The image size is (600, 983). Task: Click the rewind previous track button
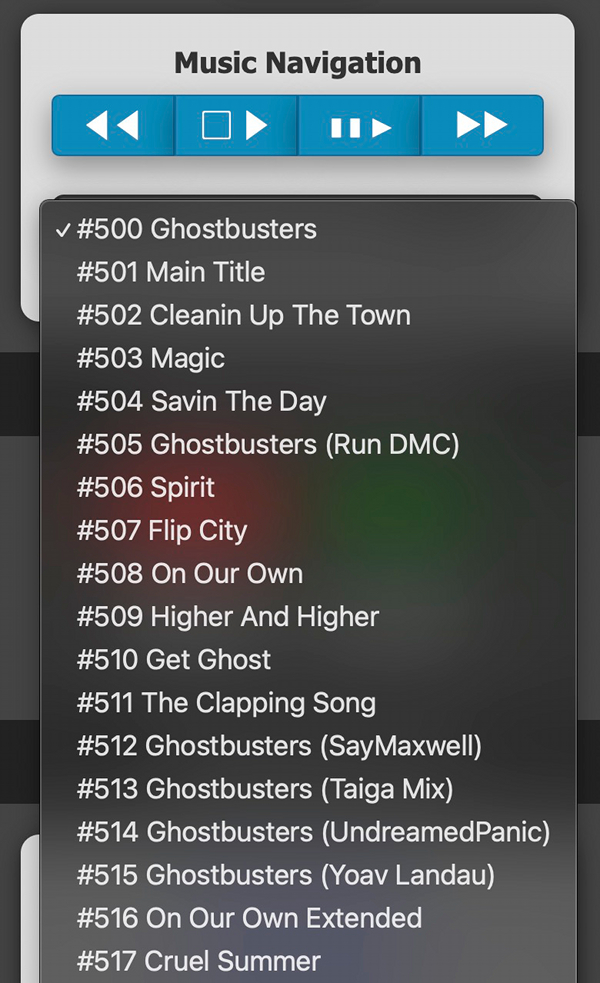(x=113, y=125)
